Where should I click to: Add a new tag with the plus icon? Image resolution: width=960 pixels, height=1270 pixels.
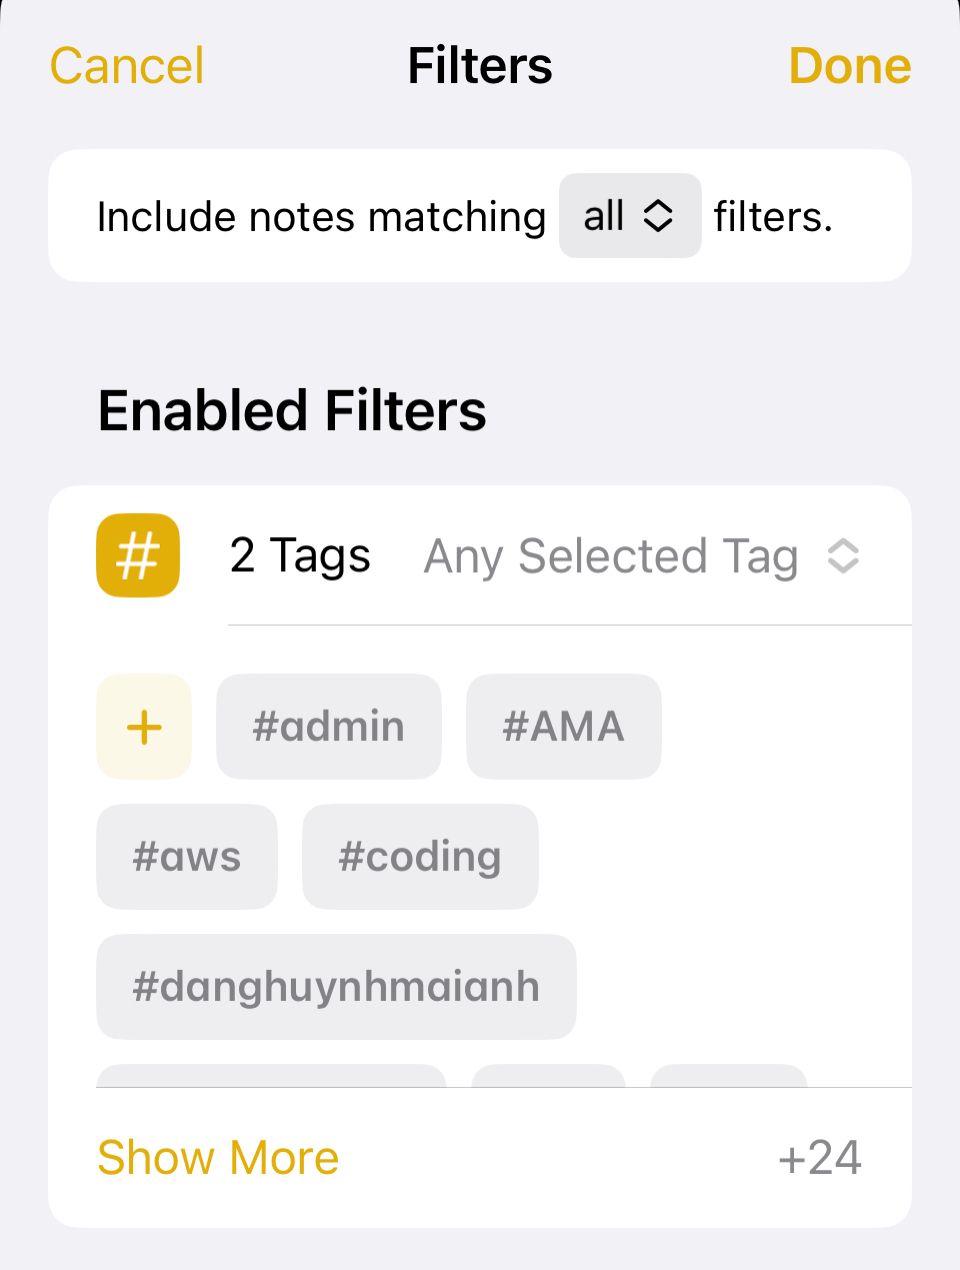coord(144,727)
